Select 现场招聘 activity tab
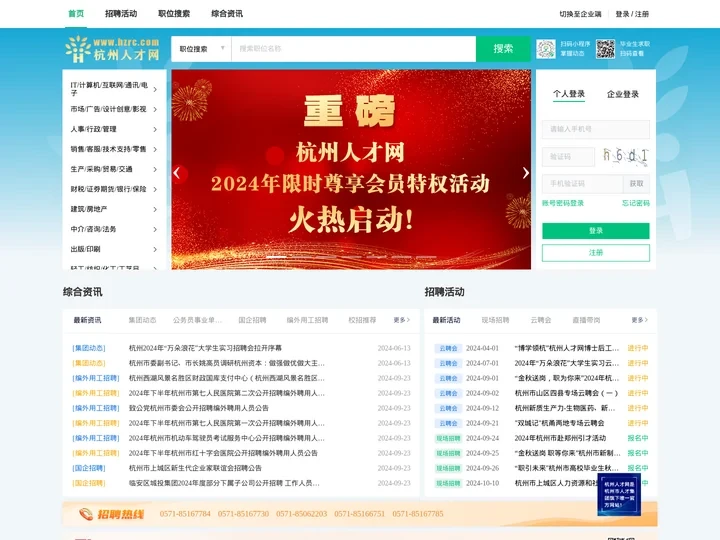The image size is (720, 540). point(495,320)
